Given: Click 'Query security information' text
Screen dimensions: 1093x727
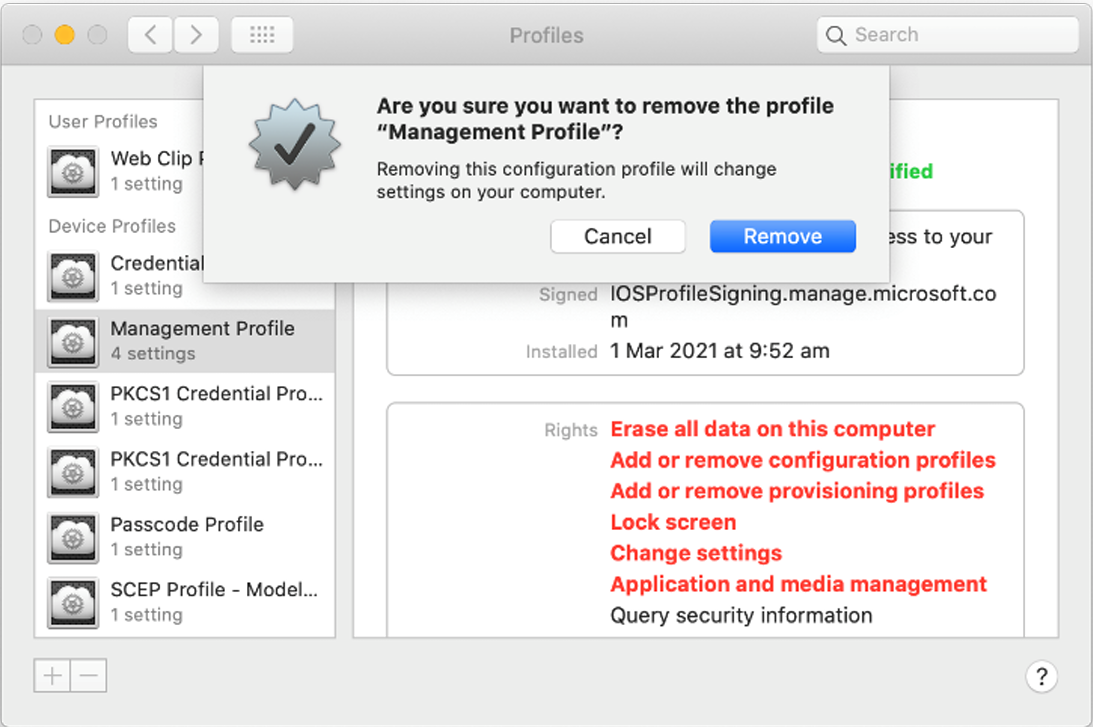Looking at the screenshot, I should (x=741, y=615).
